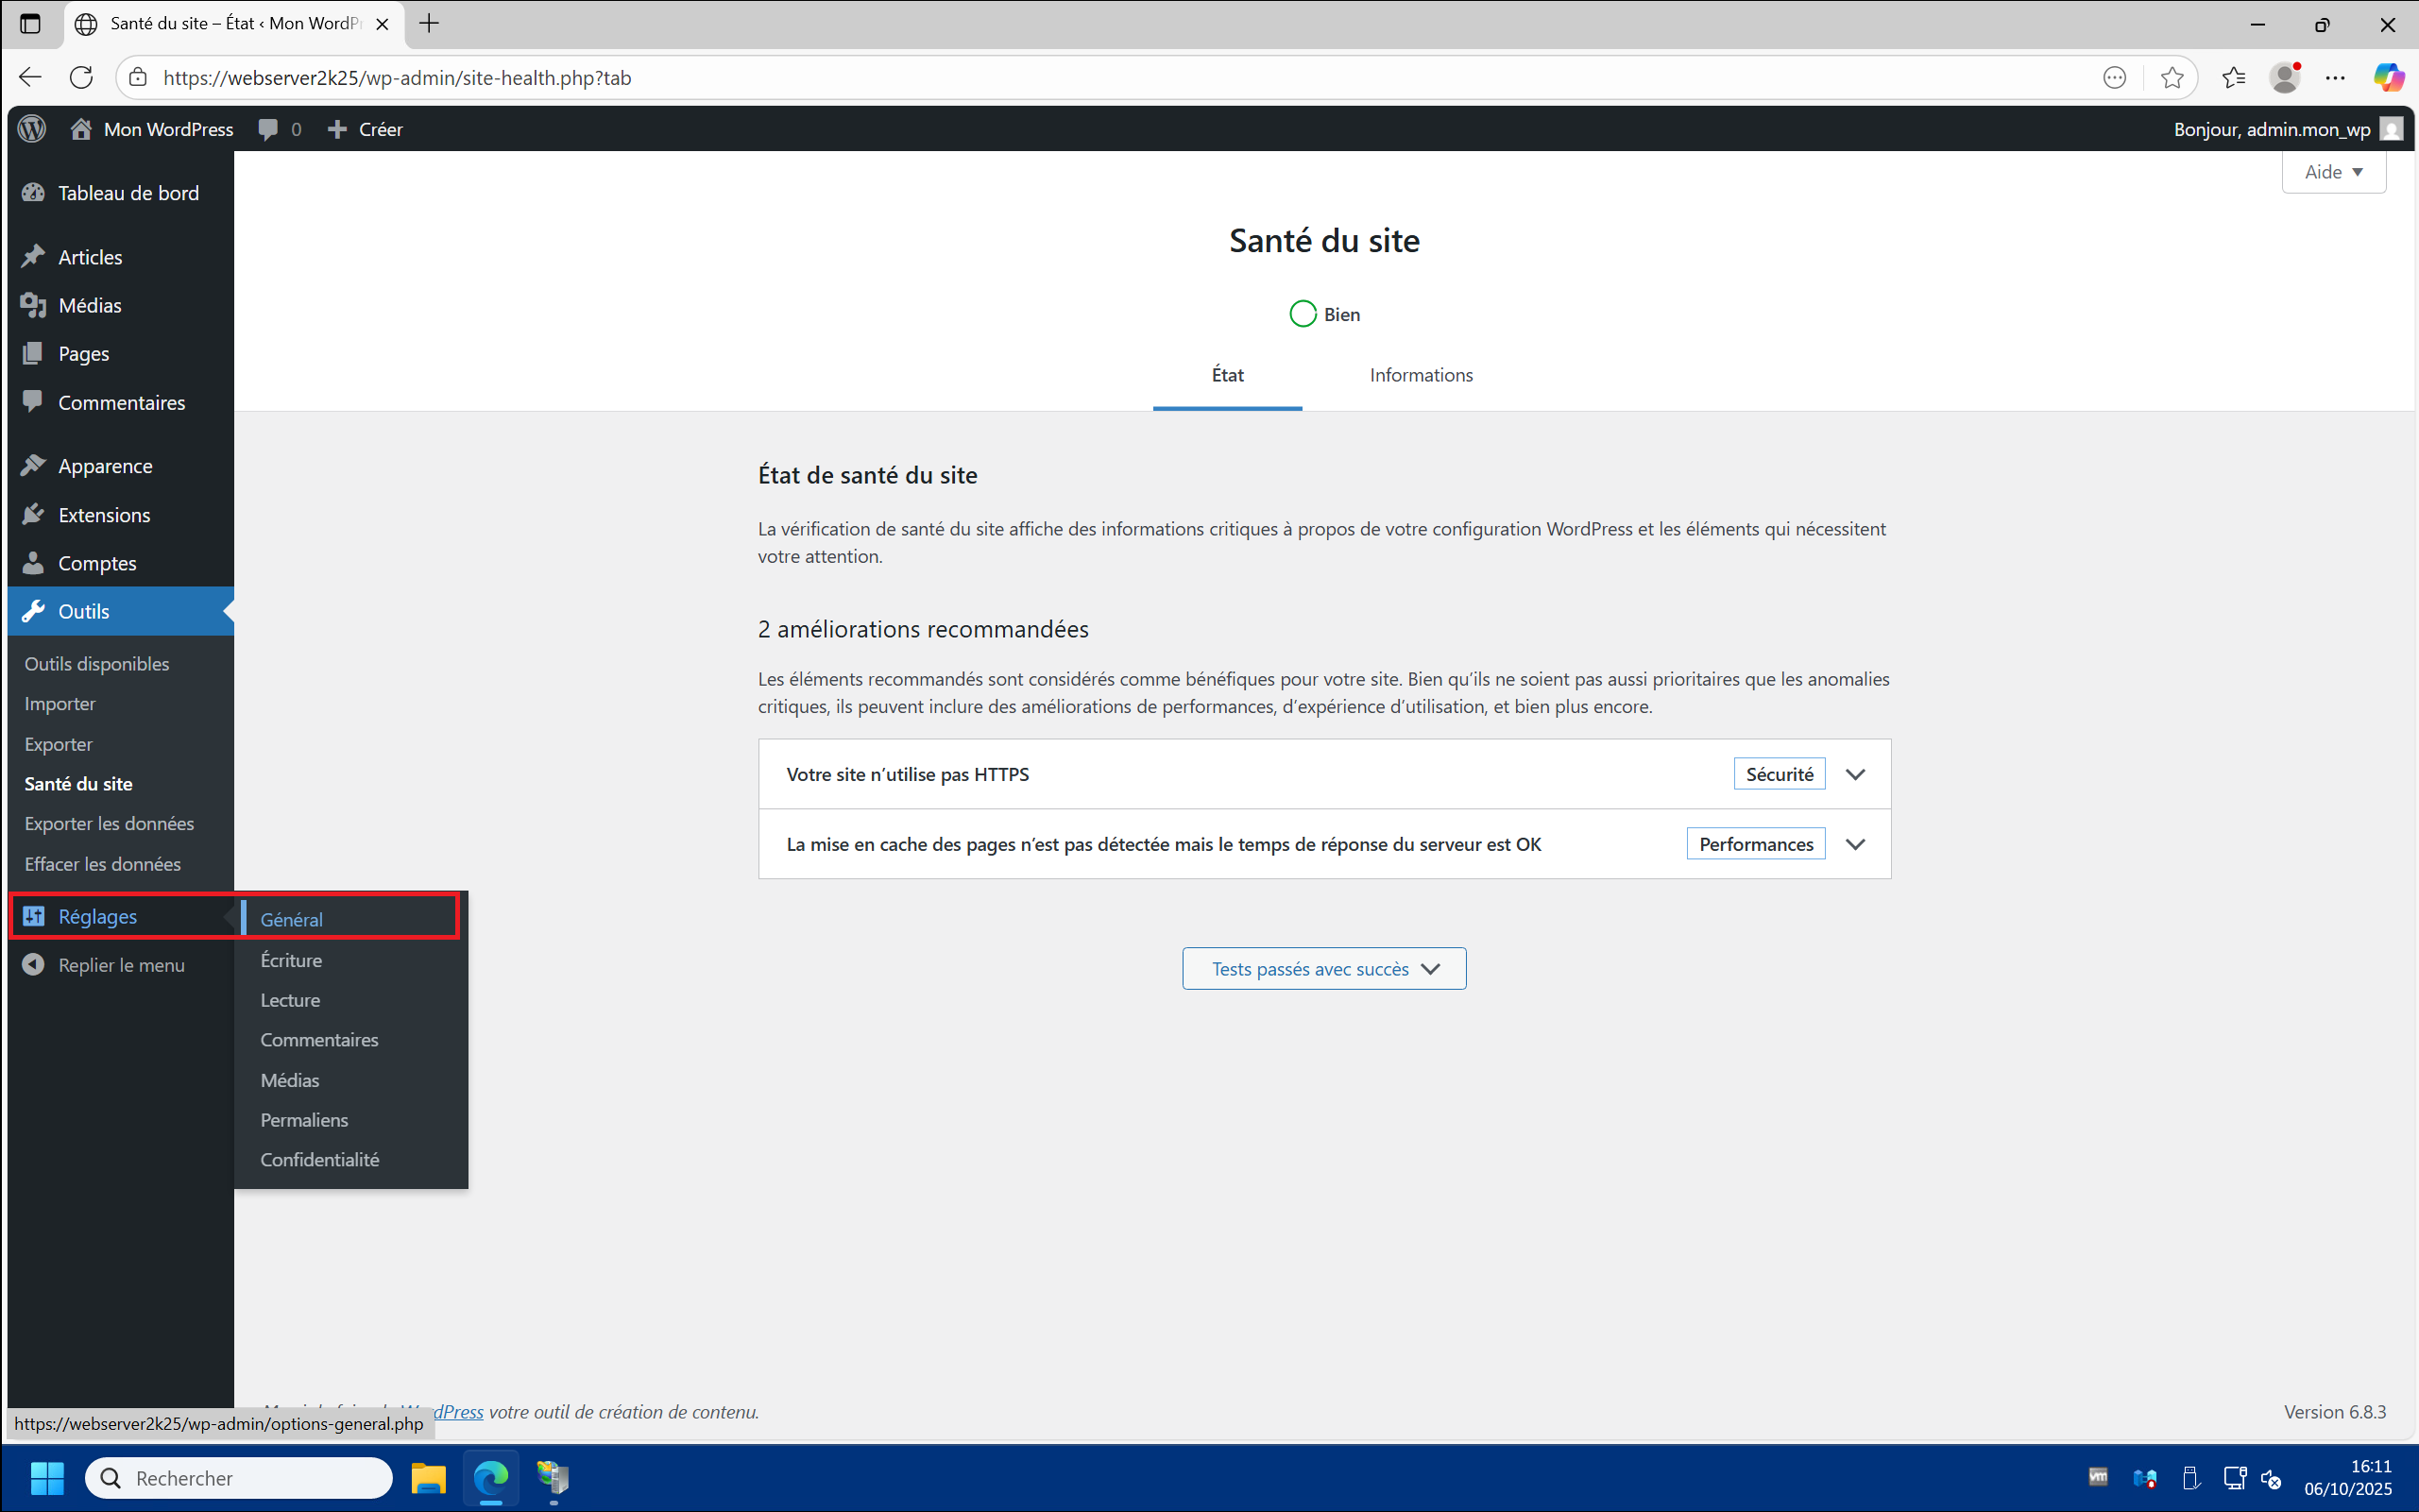Expand Tests passés avec succès

(x=1324, y=969)
